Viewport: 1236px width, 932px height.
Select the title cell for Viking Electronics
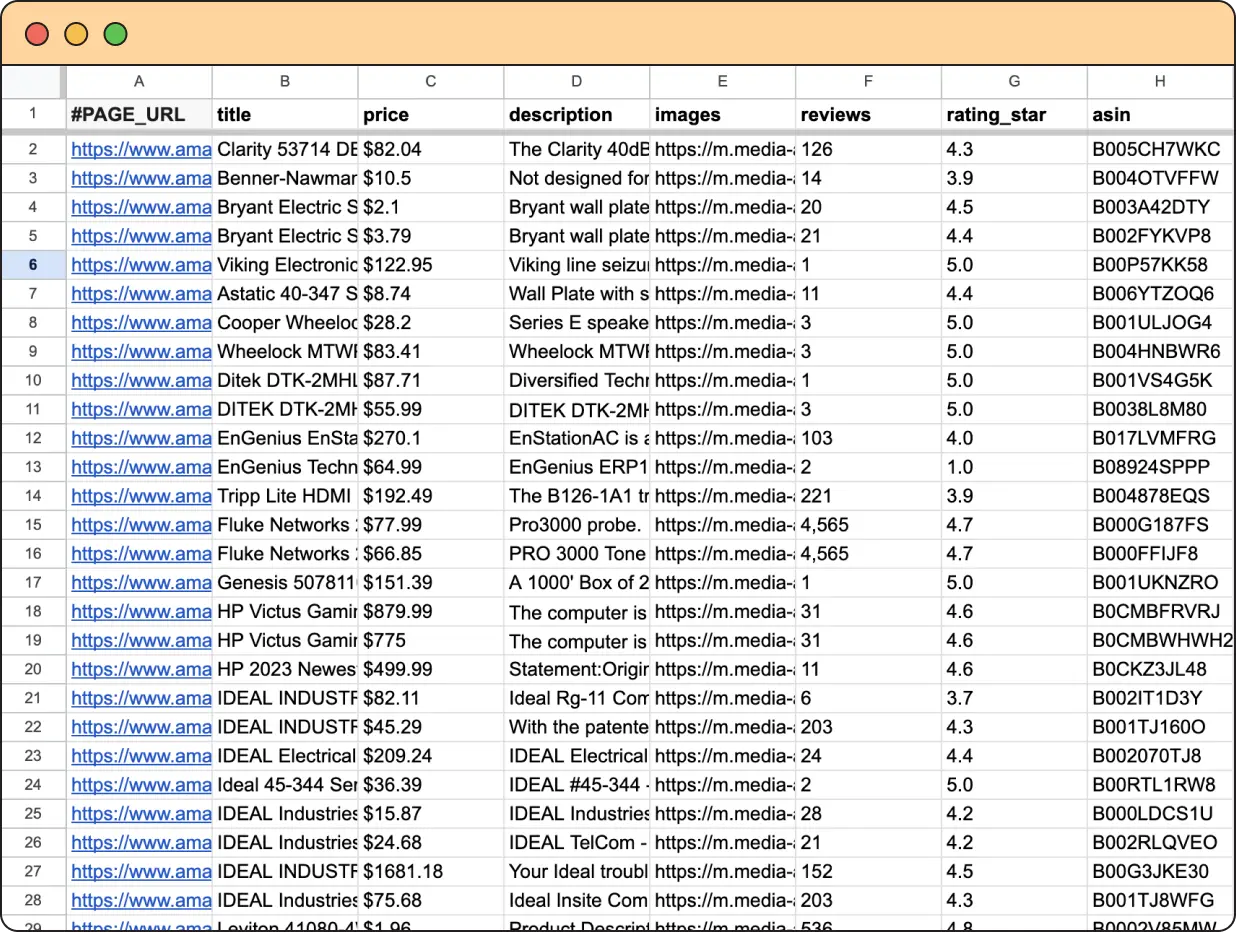pyautogui.click(x=285, y=265)
